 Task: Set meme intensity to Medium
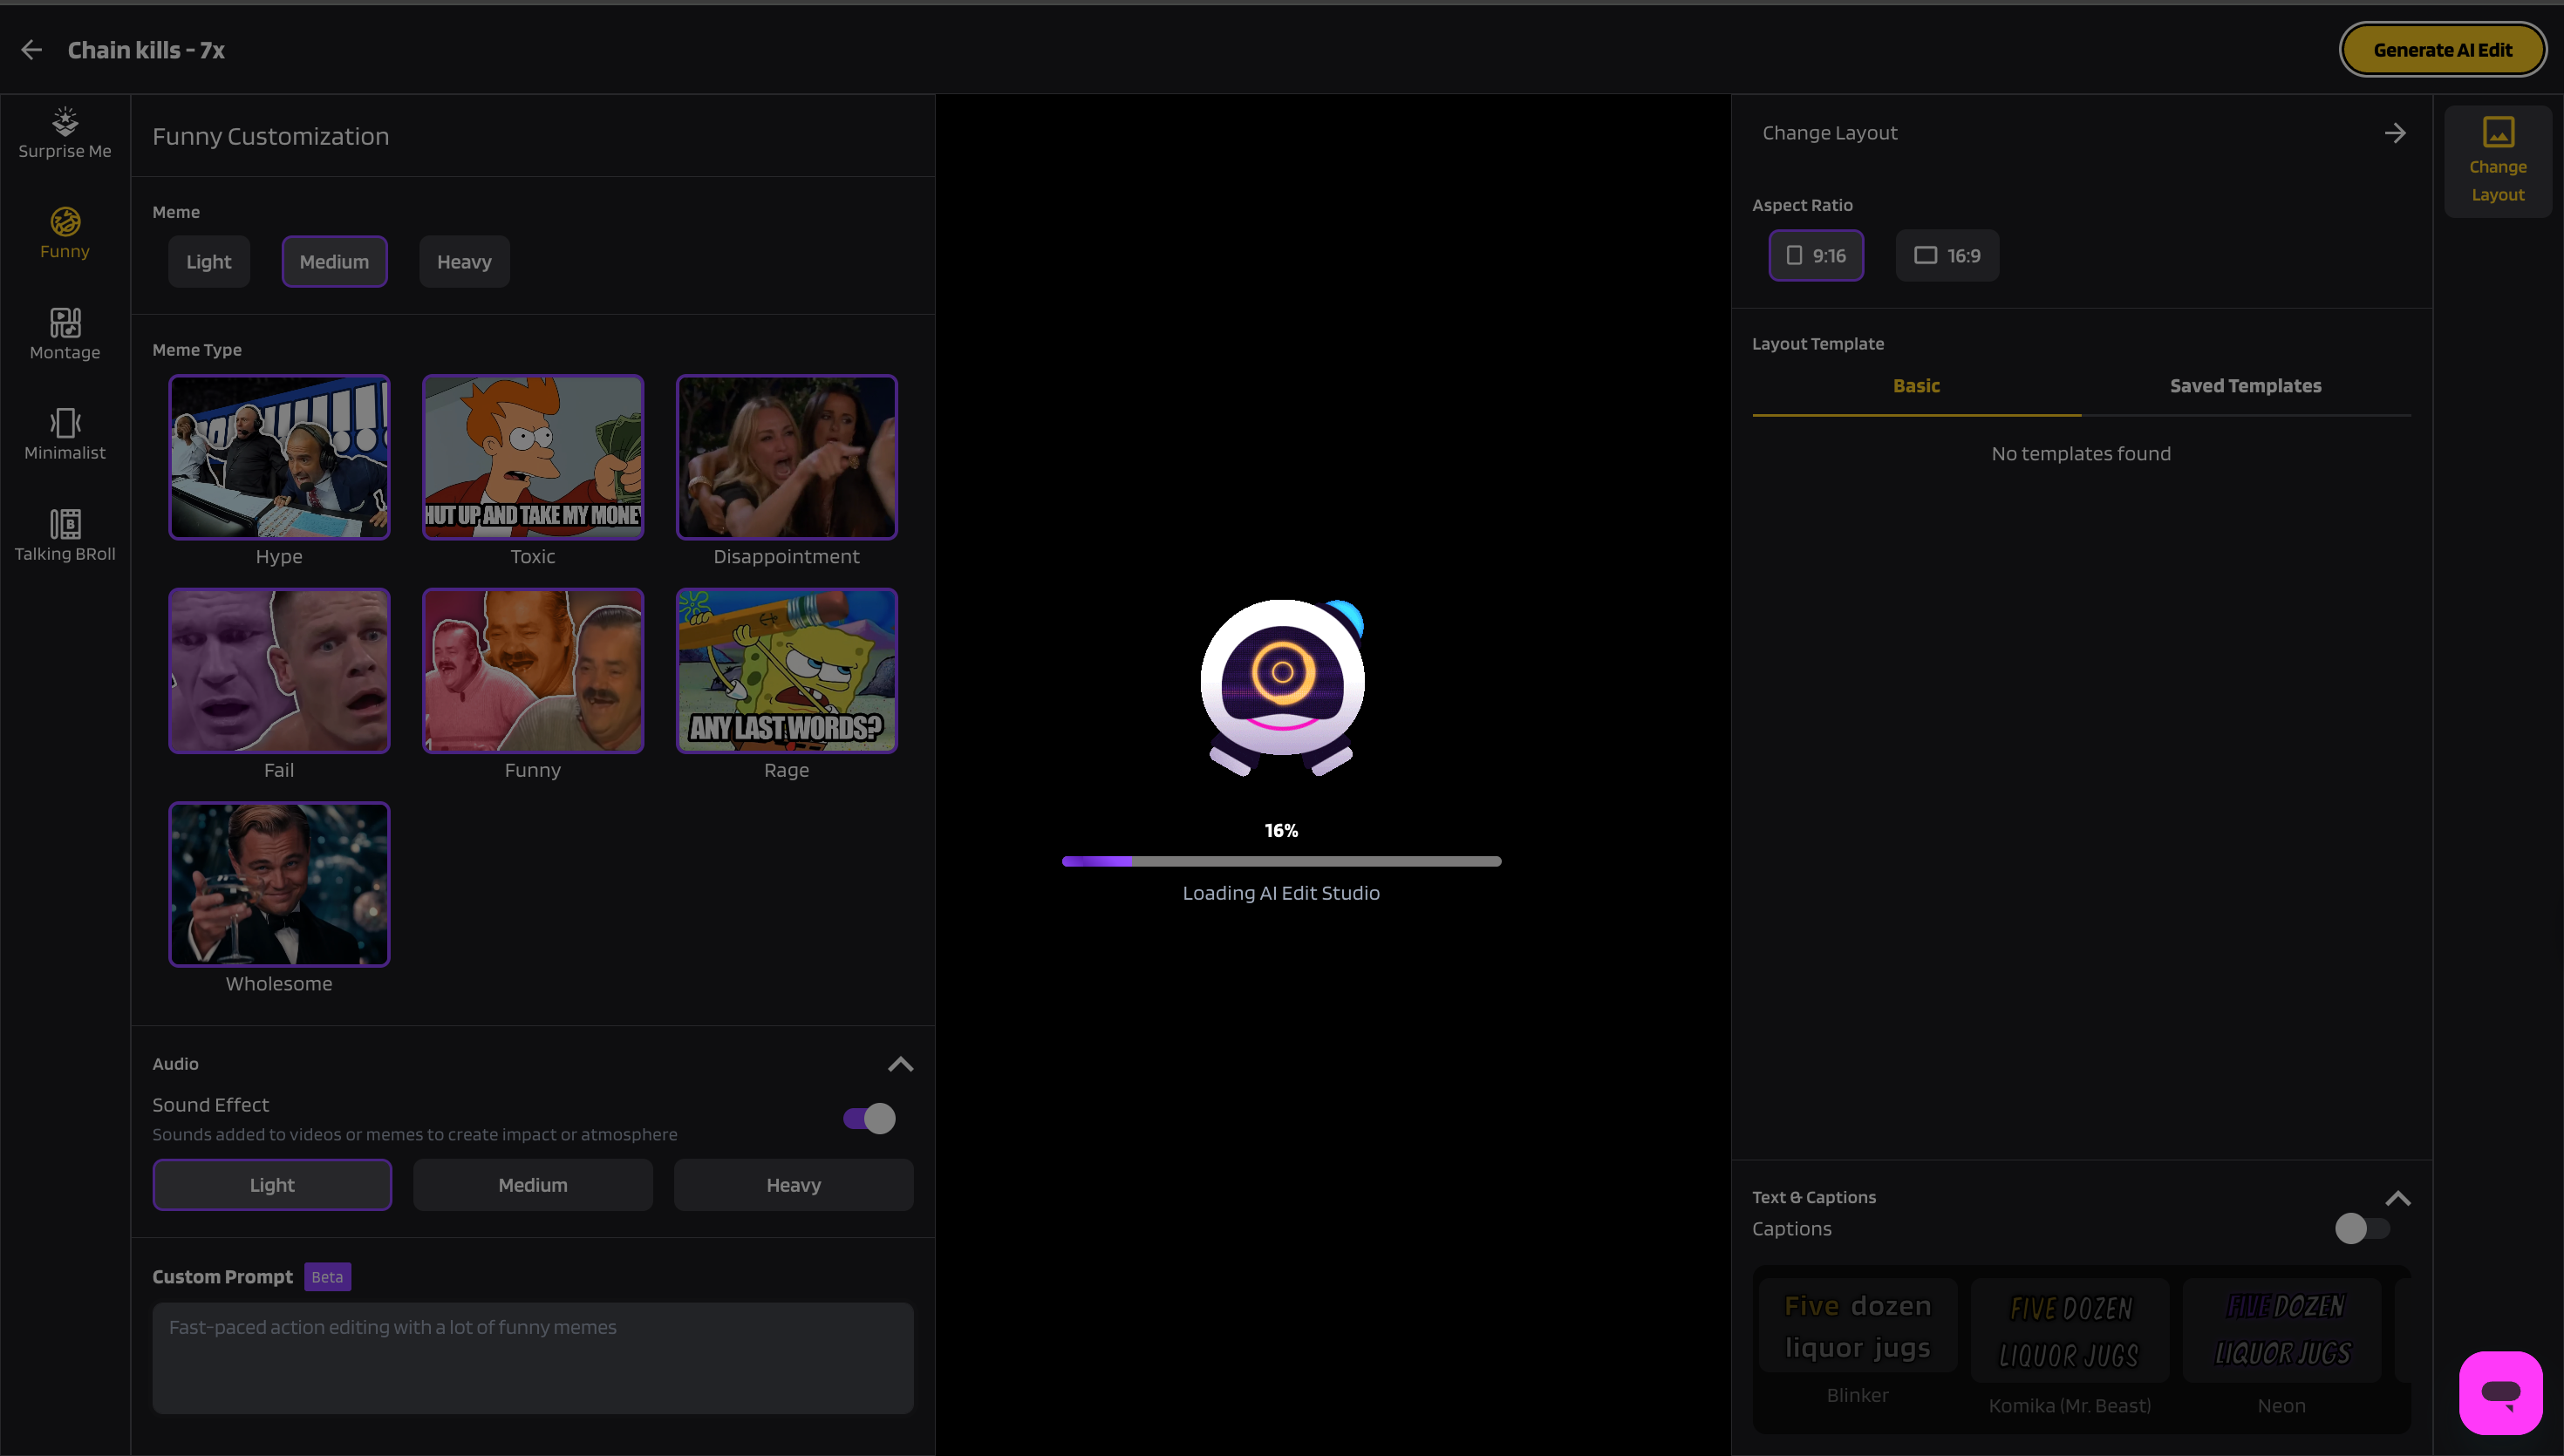334,262
